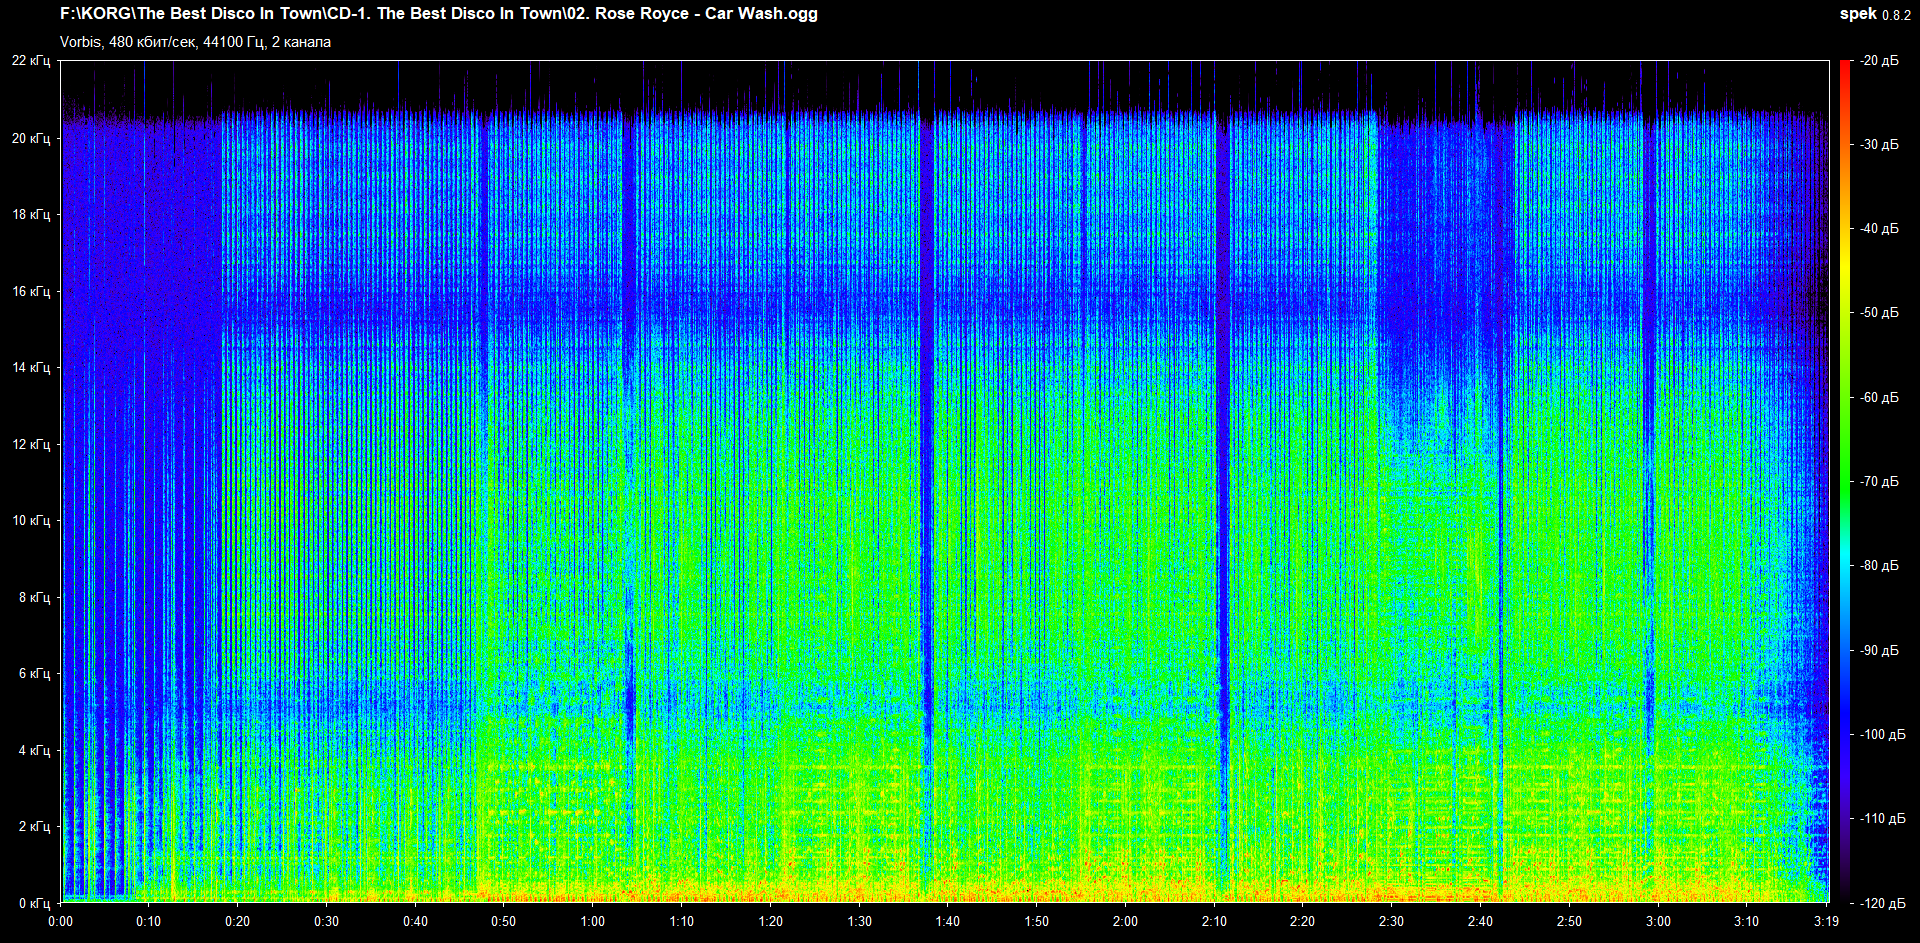1920x943 pixels.
Task: Click the 0:50 time axis label
Action: tap(504, 921)
